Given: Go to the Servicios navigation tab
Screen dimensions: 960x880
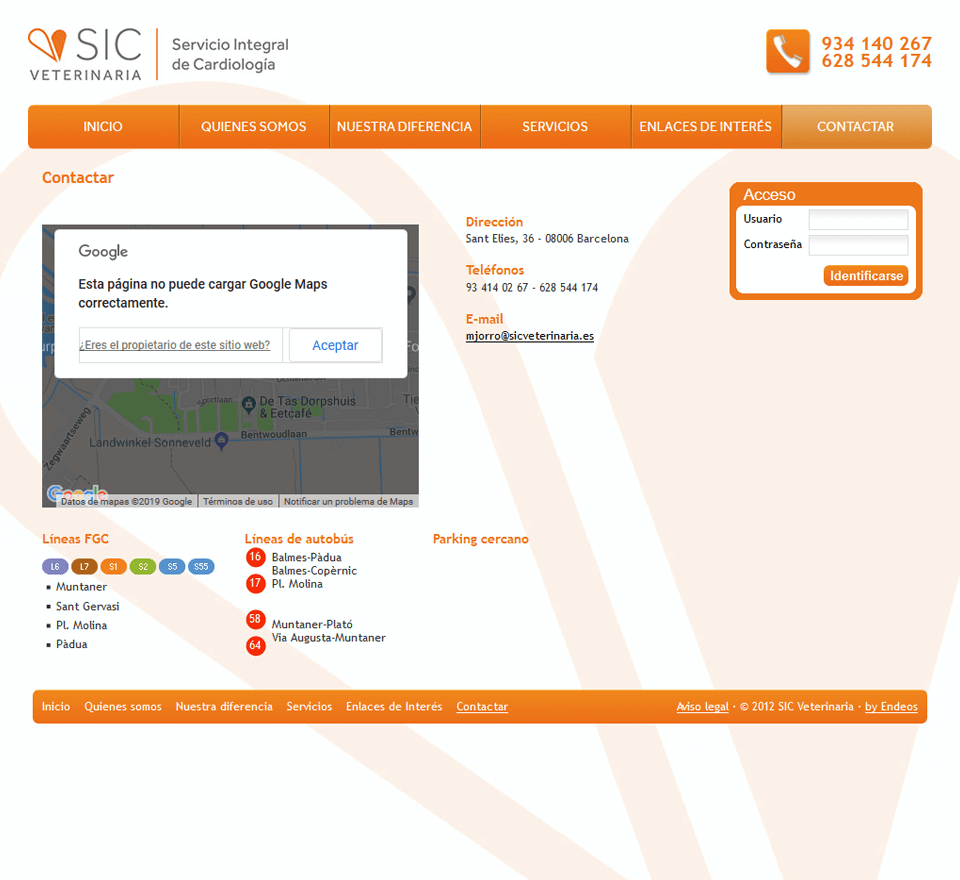Looking at the screenshot, I should click(555, 127).
